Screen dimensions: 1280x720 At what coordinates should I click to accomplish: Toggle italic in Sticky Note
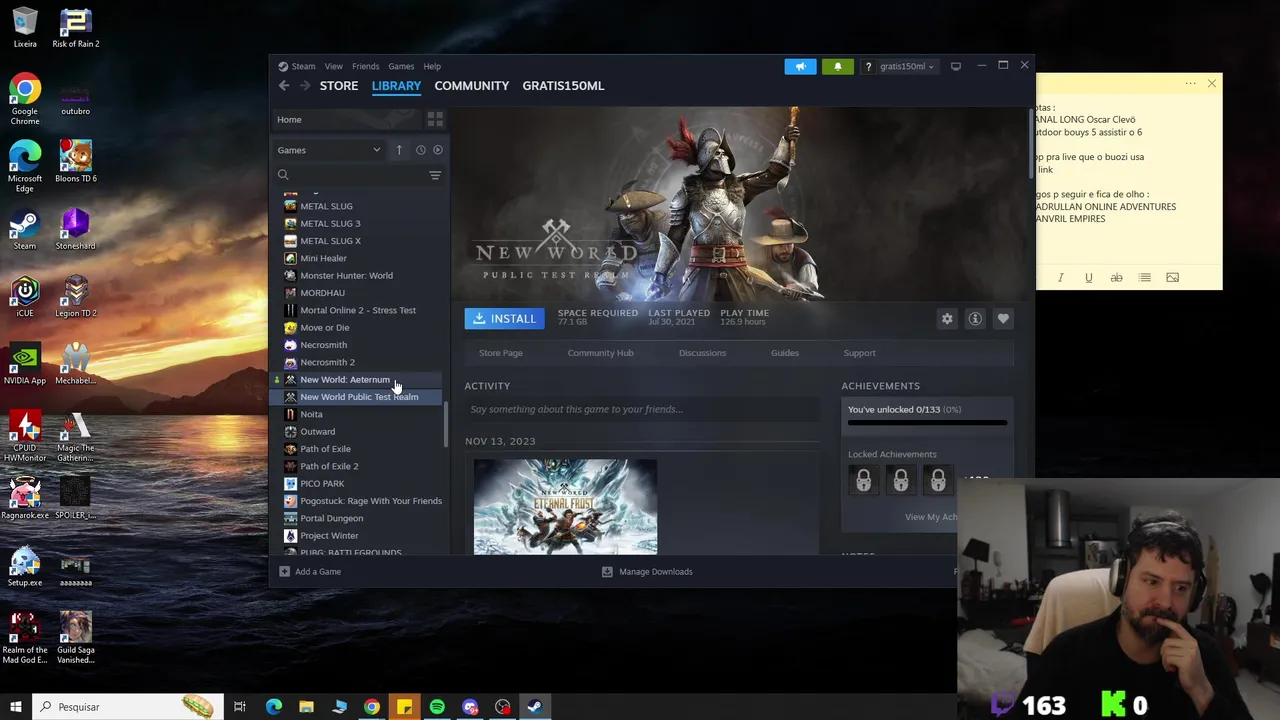[x=1060, y=278]
